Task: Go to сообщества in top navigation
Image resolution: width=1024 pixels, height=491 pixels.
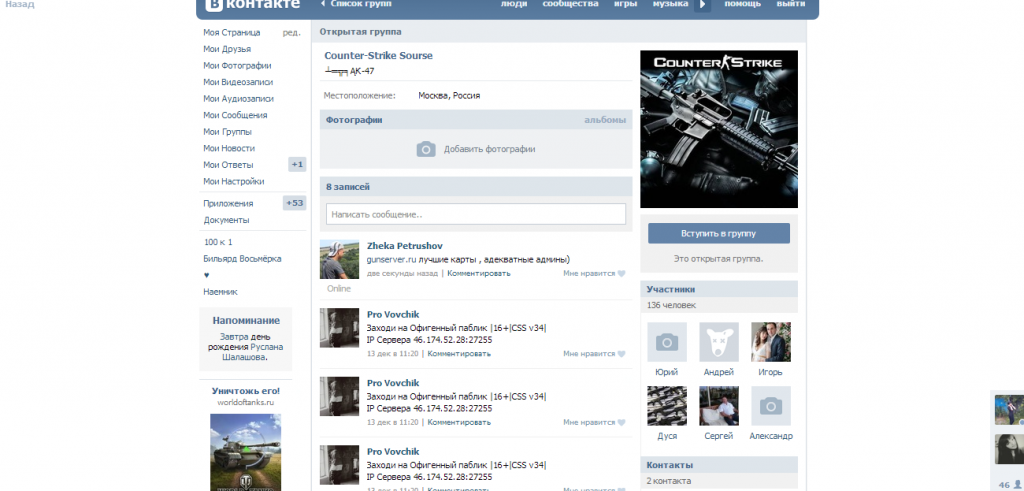Action: [x=571, y=5]
